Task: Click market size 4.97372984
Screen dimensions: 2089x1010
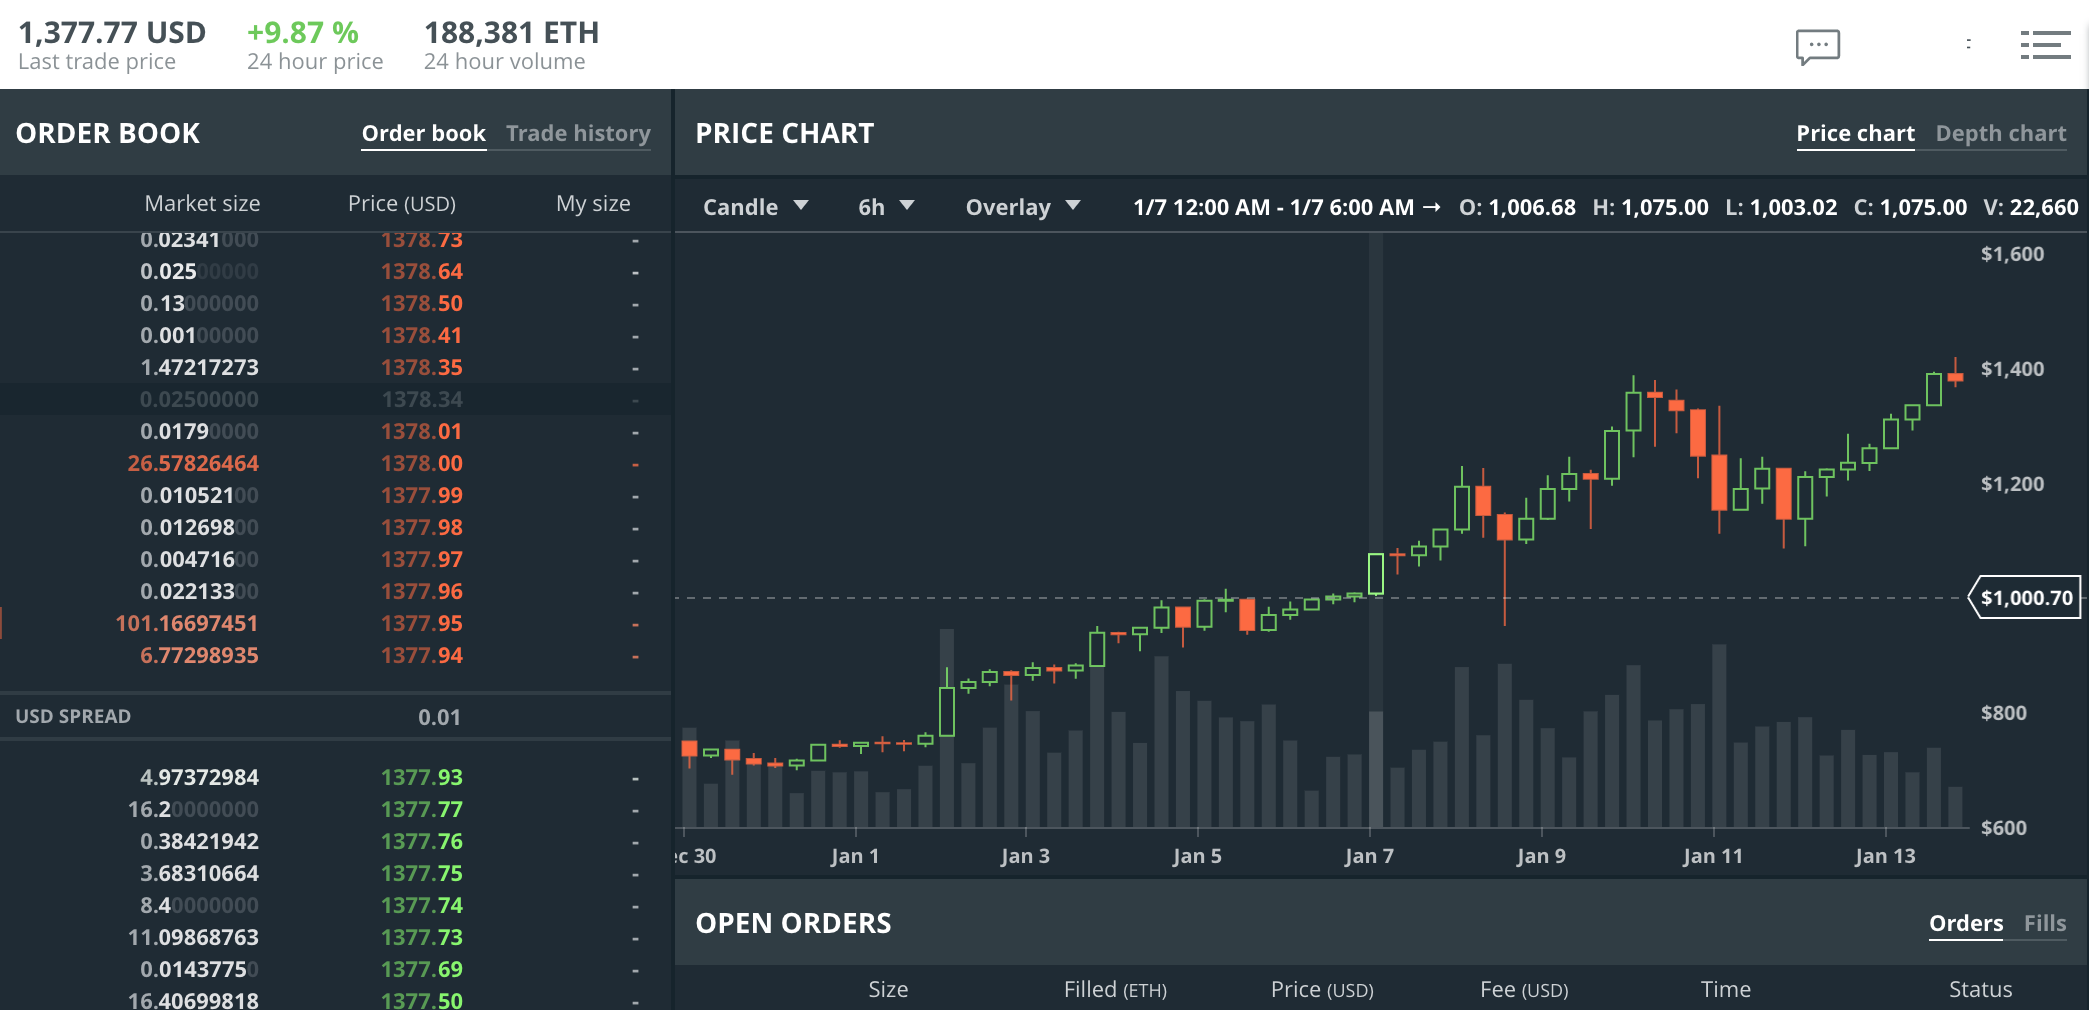Action: [x=199, y=777]
